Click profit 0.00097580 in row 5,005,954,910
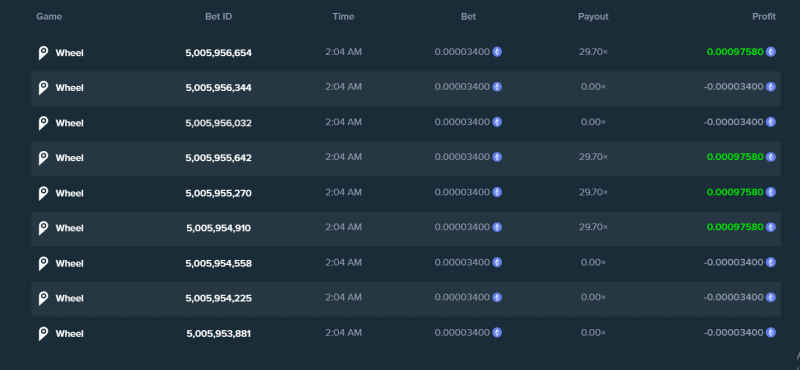 [735, 227]
